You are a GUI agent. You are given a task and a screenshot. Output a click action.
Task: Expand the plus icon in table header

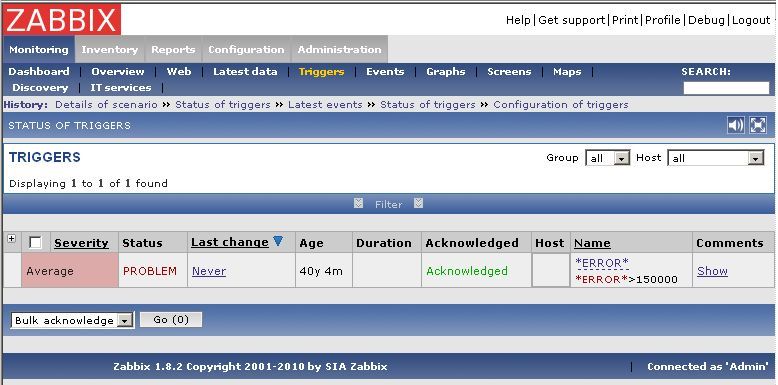(11, 239)
